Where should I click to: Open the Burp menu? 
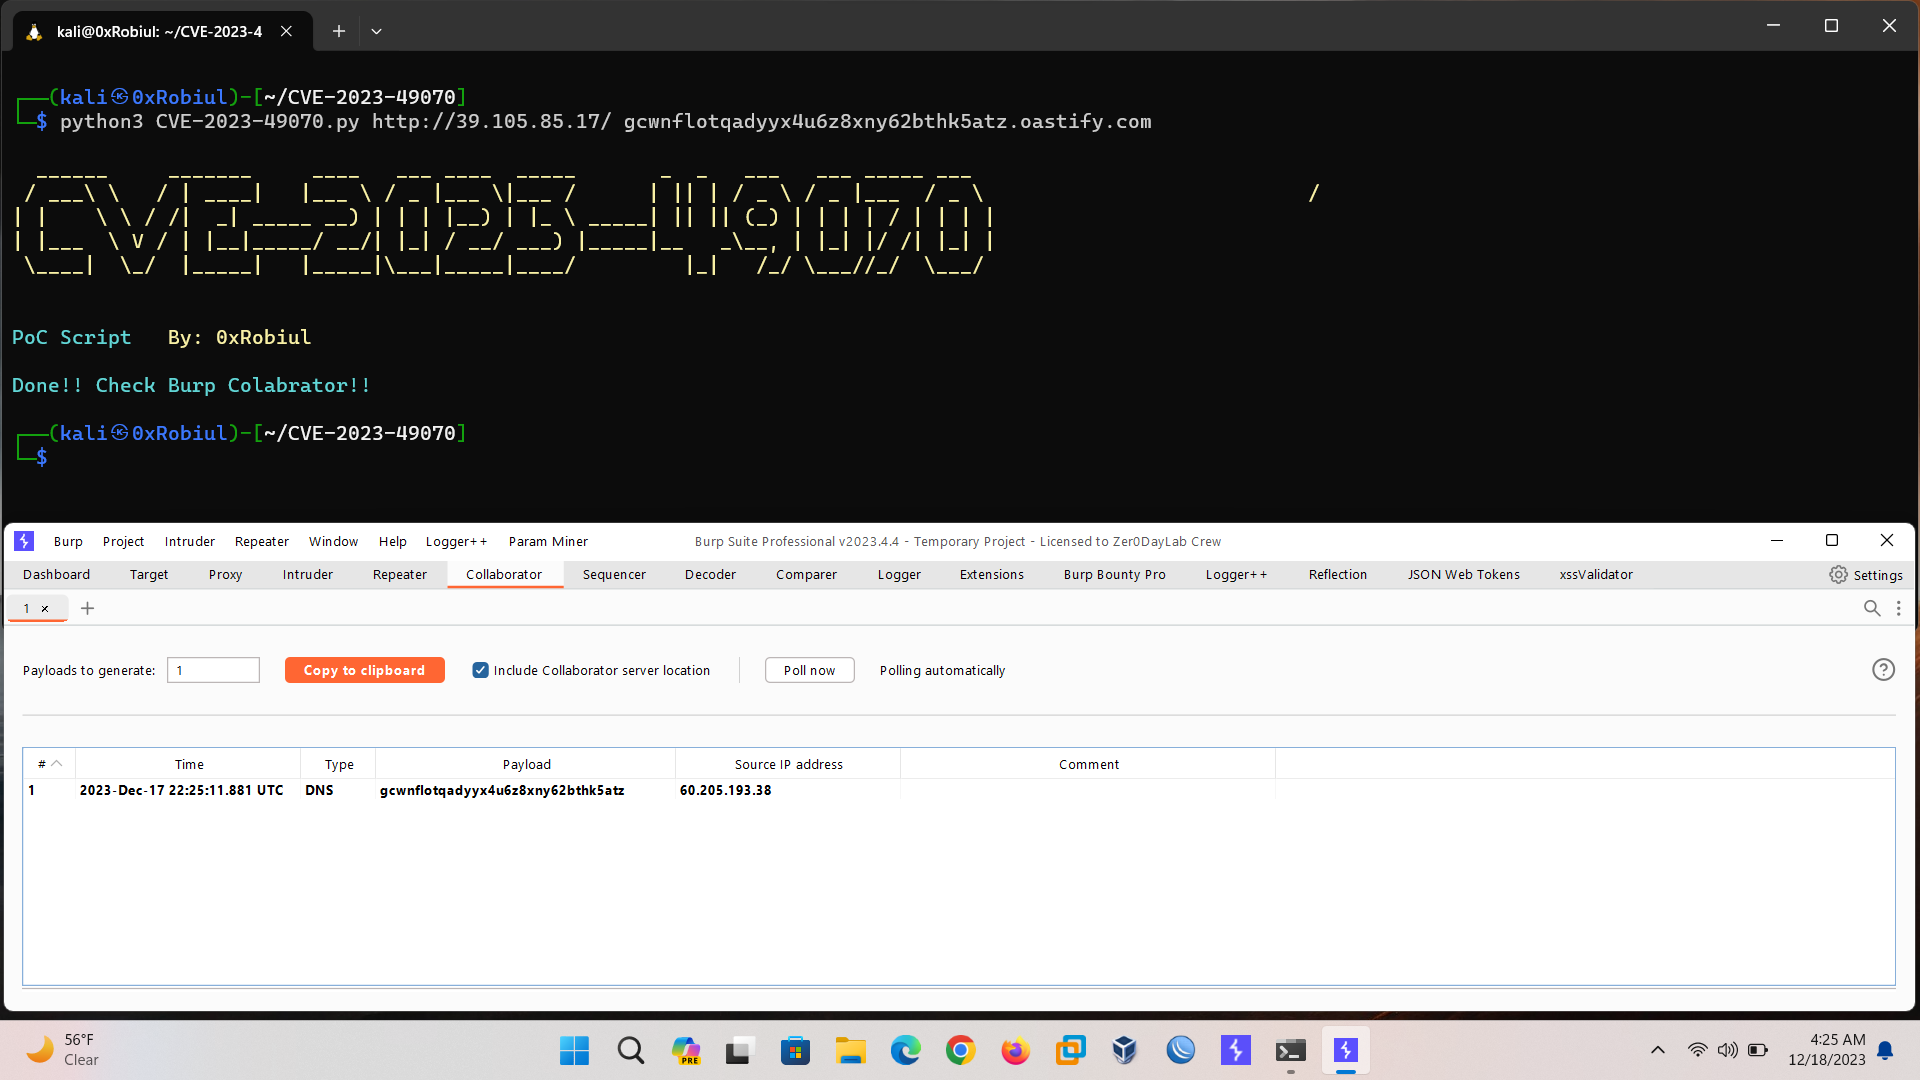point(68,541)
